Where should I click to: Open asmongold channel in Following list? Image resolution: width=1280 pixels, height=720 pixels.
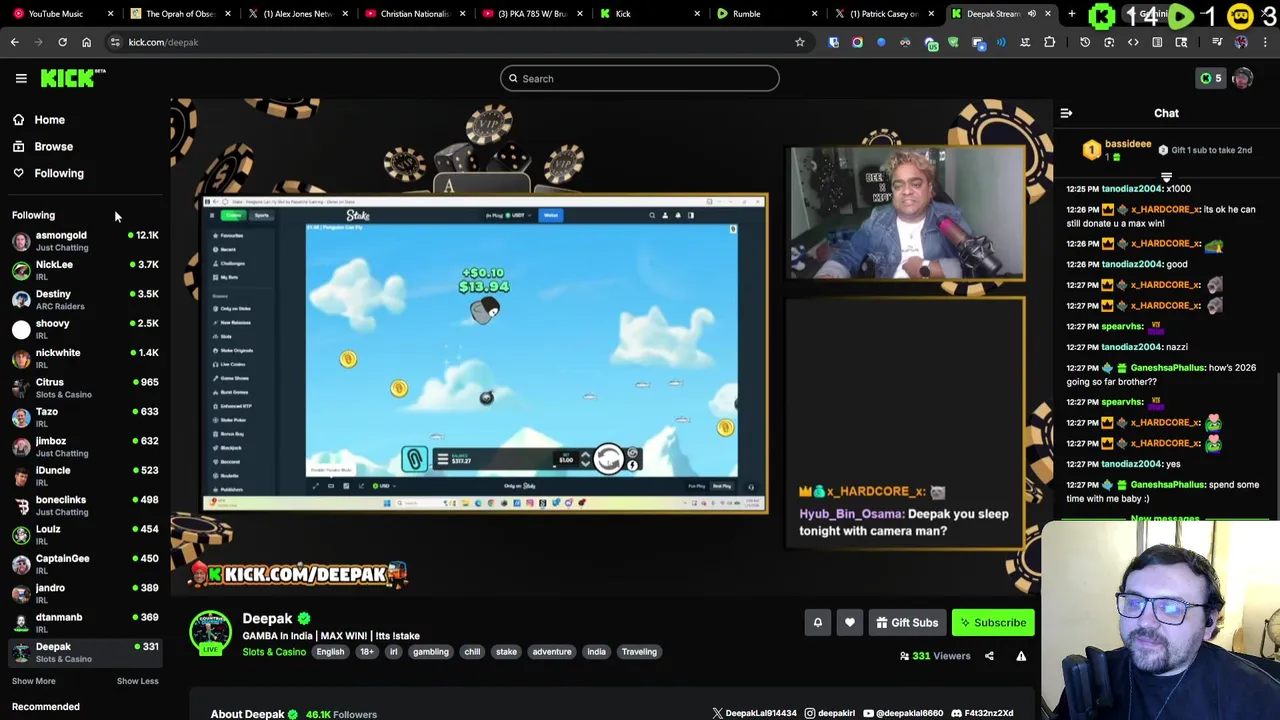click(x=85, y=241)
